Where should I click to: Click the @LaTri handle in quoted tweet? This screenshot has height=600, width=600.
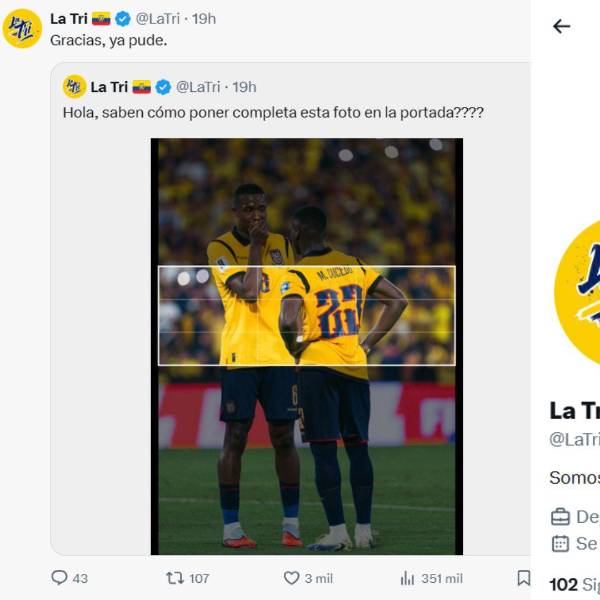198,87
